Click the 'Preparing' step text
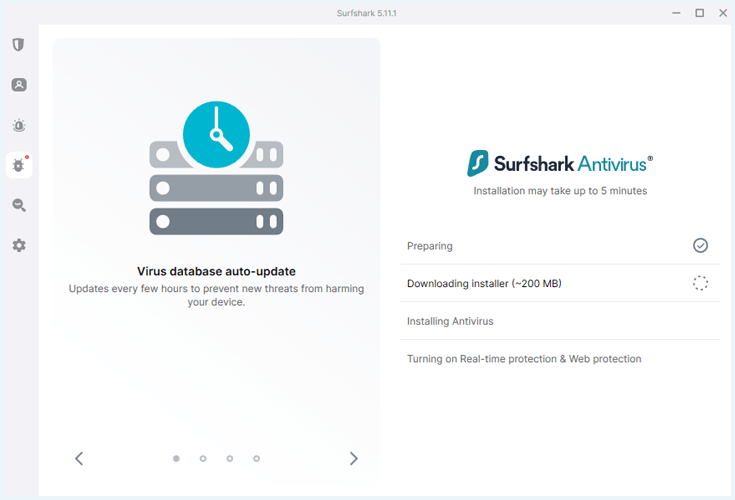The image size is (735, 500). (x=430, y=246)
